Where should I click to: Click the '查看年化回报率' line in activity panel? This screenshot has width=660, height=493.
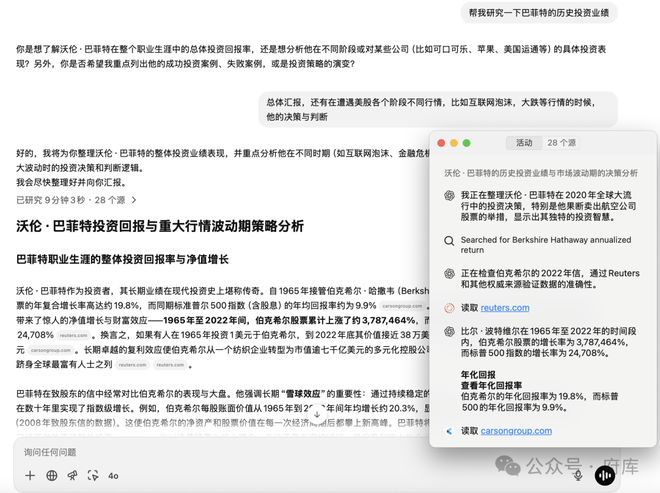pos(491,385)
